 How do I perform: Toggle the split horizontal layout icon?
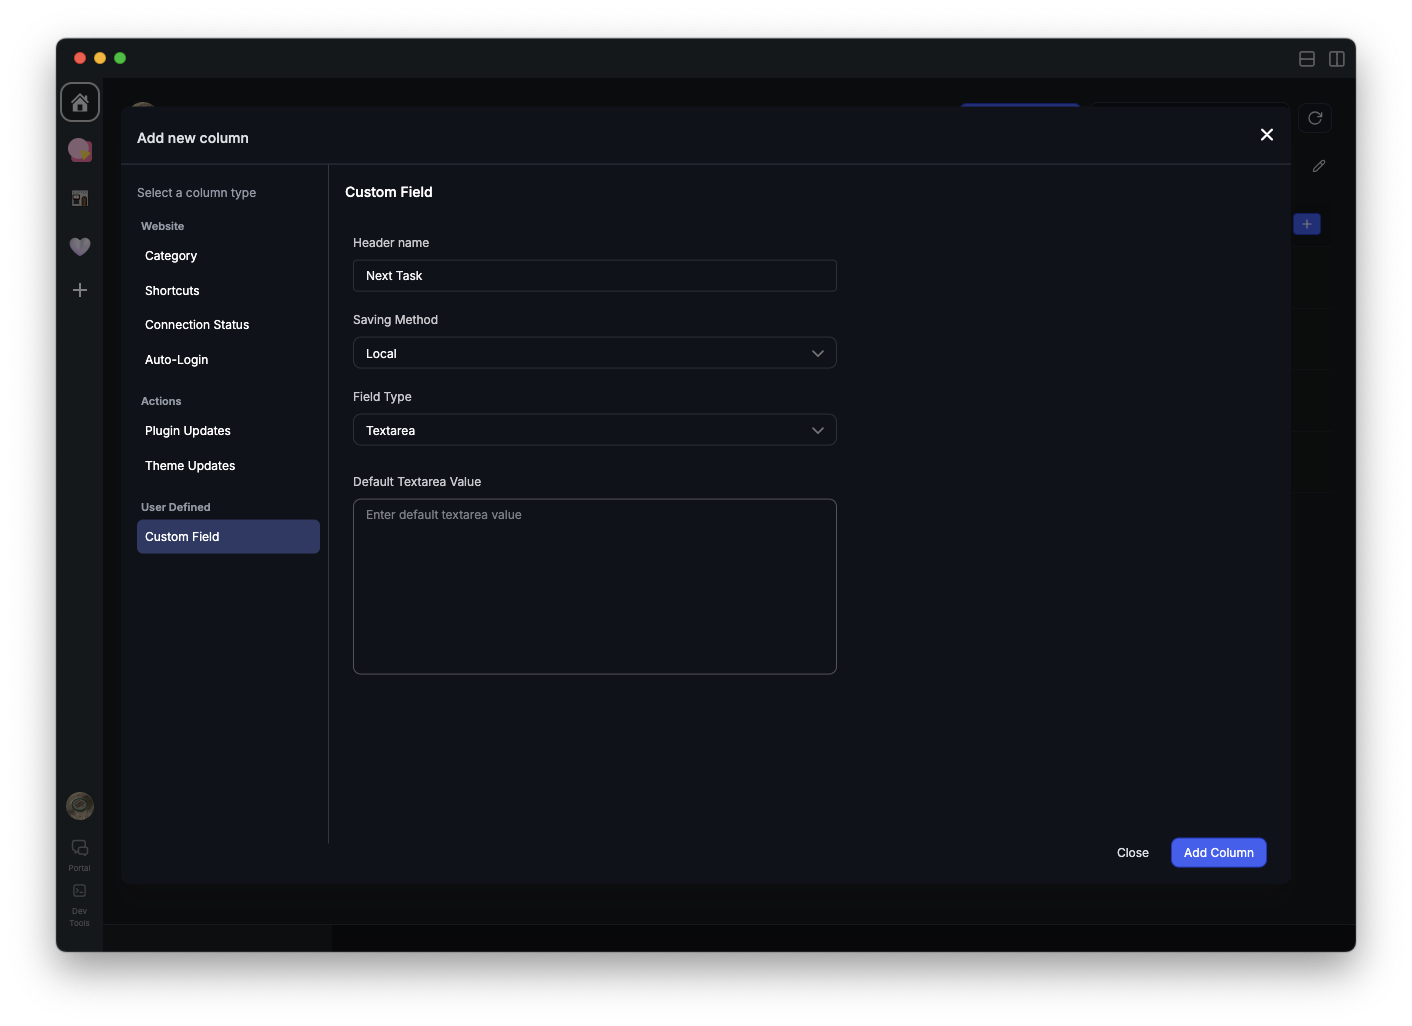tap(1306, 59)
